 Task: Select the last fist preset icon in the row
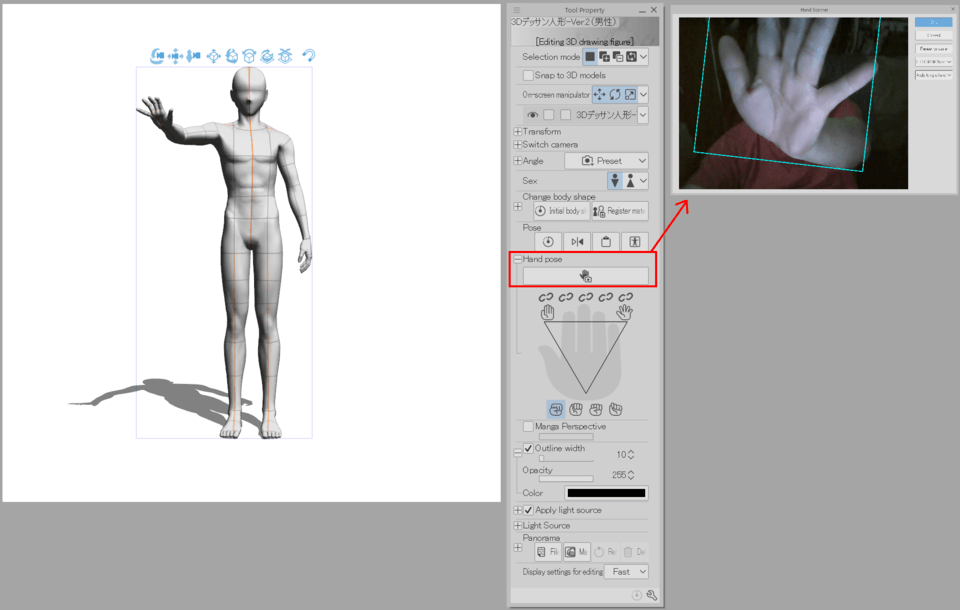(x=616, y=409)
